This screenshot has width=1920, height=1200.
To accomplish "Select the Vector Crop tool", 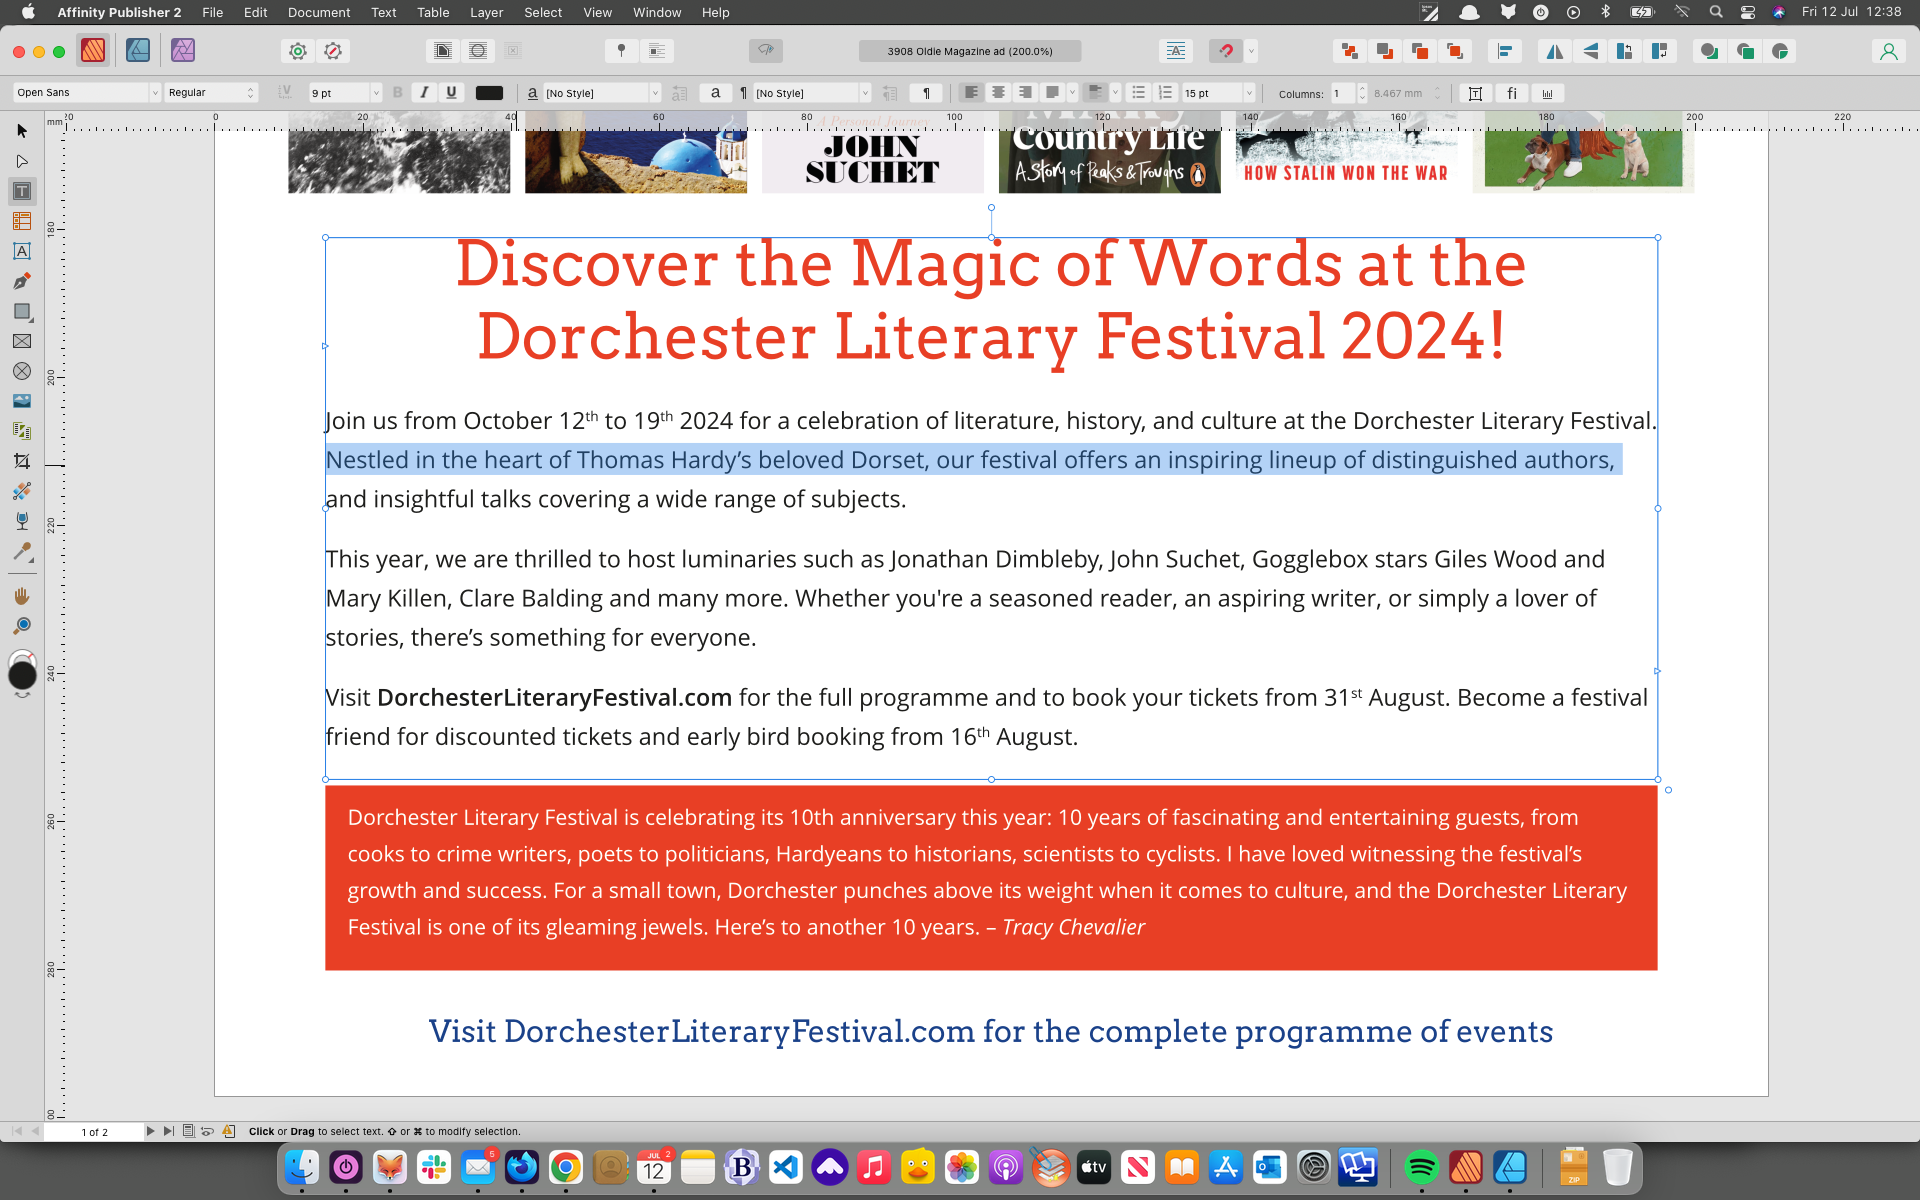I will (22, 461).
